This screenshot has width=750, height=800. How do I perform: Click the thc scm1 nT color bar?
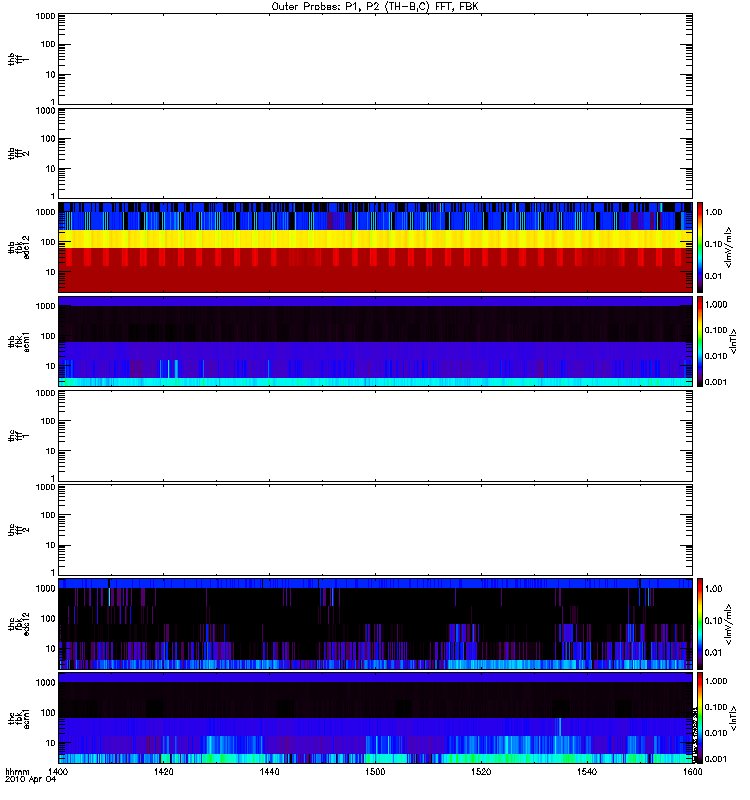[700, 718]
